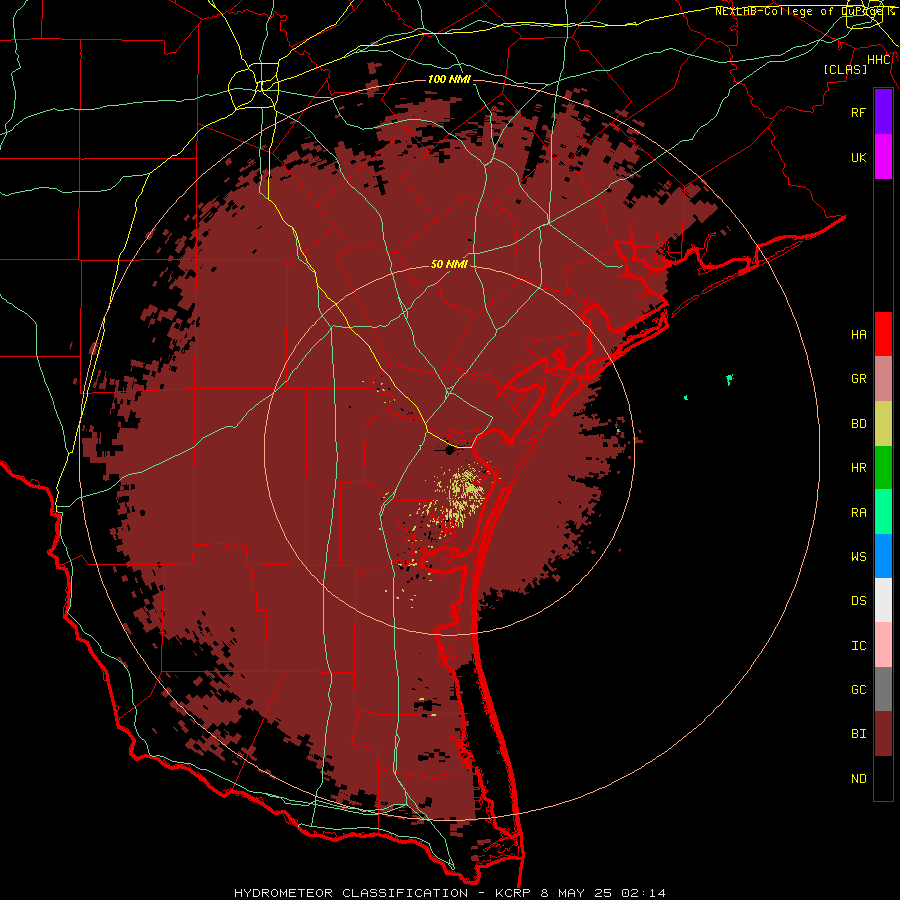Image resolution: width=900 pixels, height=900 pixels.
Task: Click the ND black legend swatch
Action: point(883,778)
